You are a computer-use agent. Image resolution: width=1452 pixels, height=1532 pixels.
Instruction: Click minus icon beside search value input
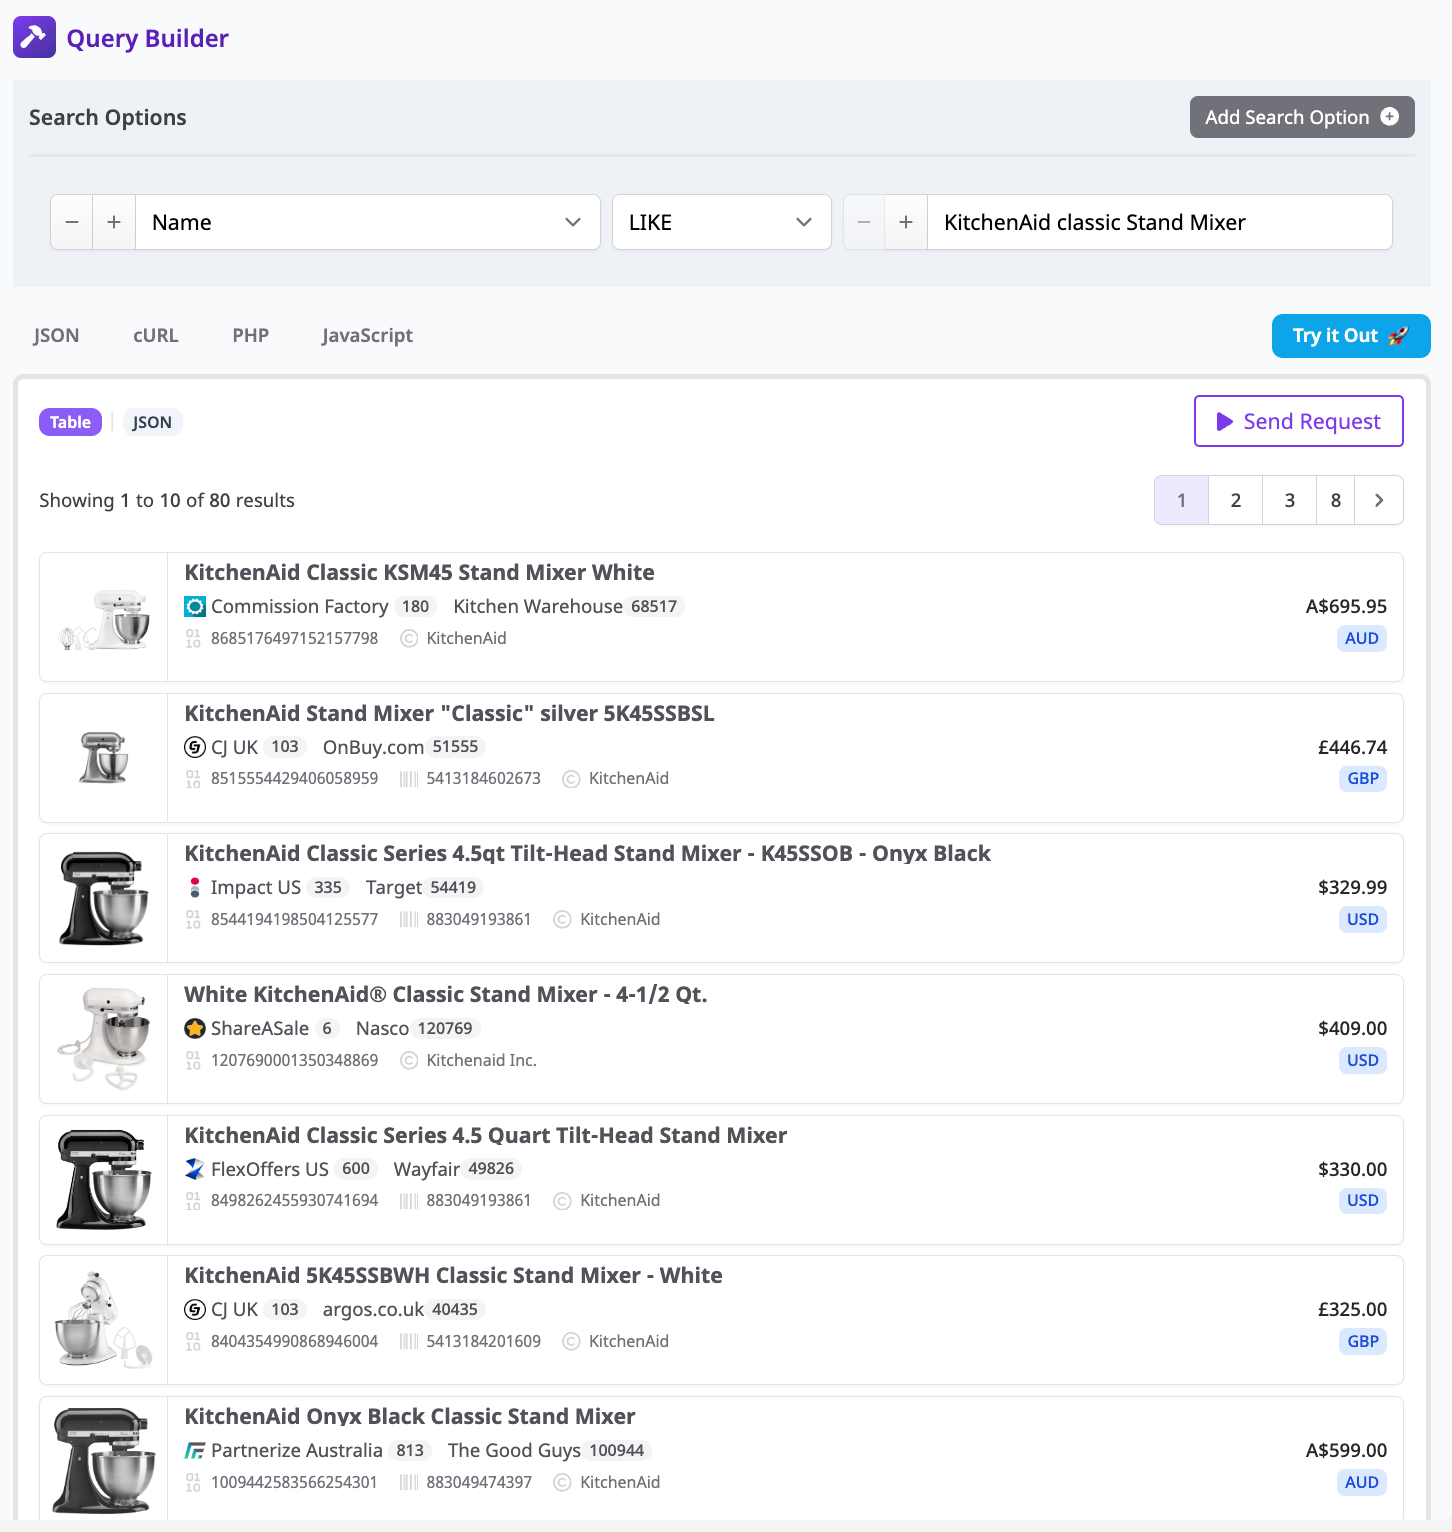tap(864, 222)
